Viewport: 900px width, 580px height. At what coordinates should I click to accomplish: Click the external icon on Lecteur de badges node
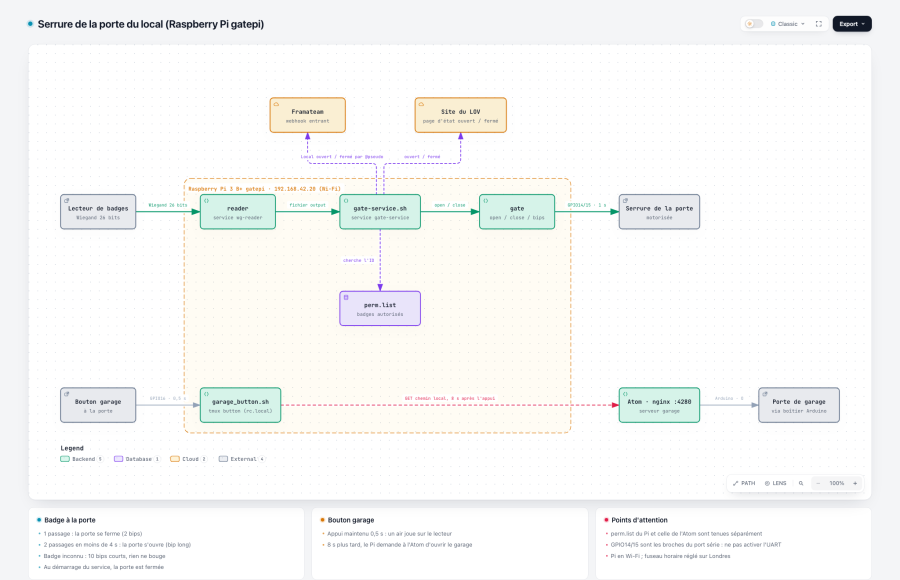coord(67,201)
